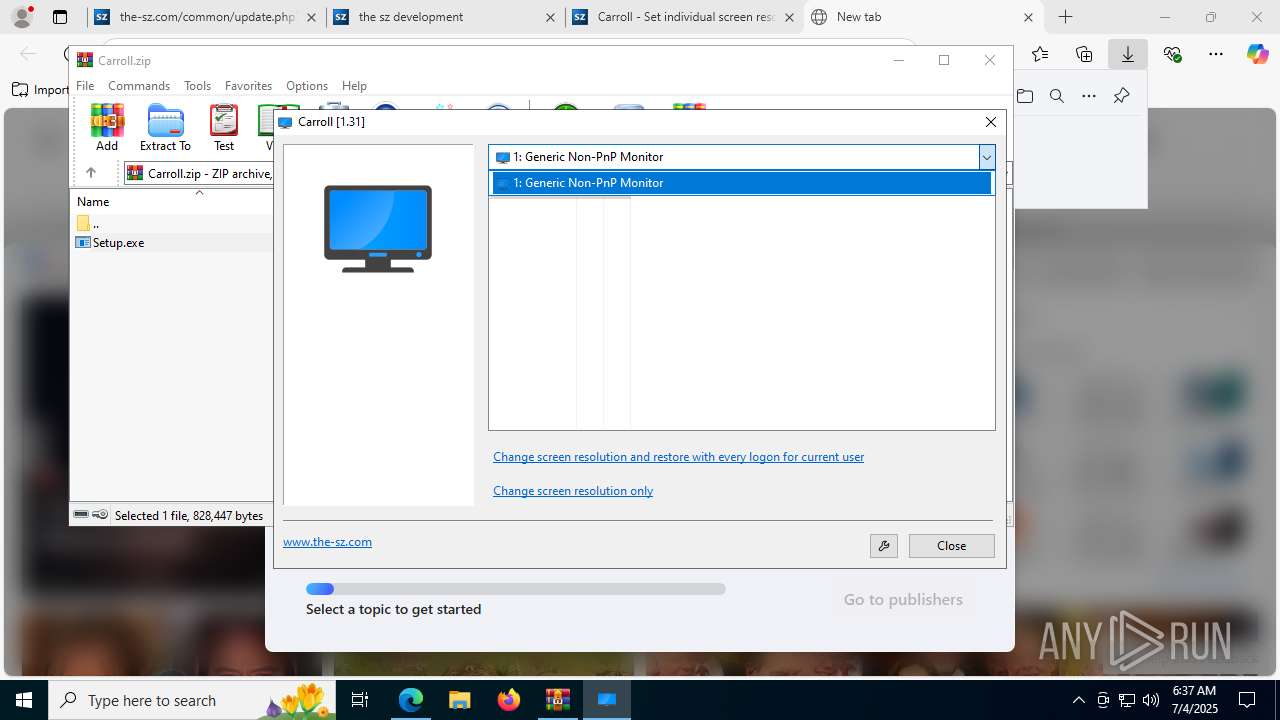The image size is (1280, 720).
Task: Open WinRAR Commands menu
Action: (139, 86)
